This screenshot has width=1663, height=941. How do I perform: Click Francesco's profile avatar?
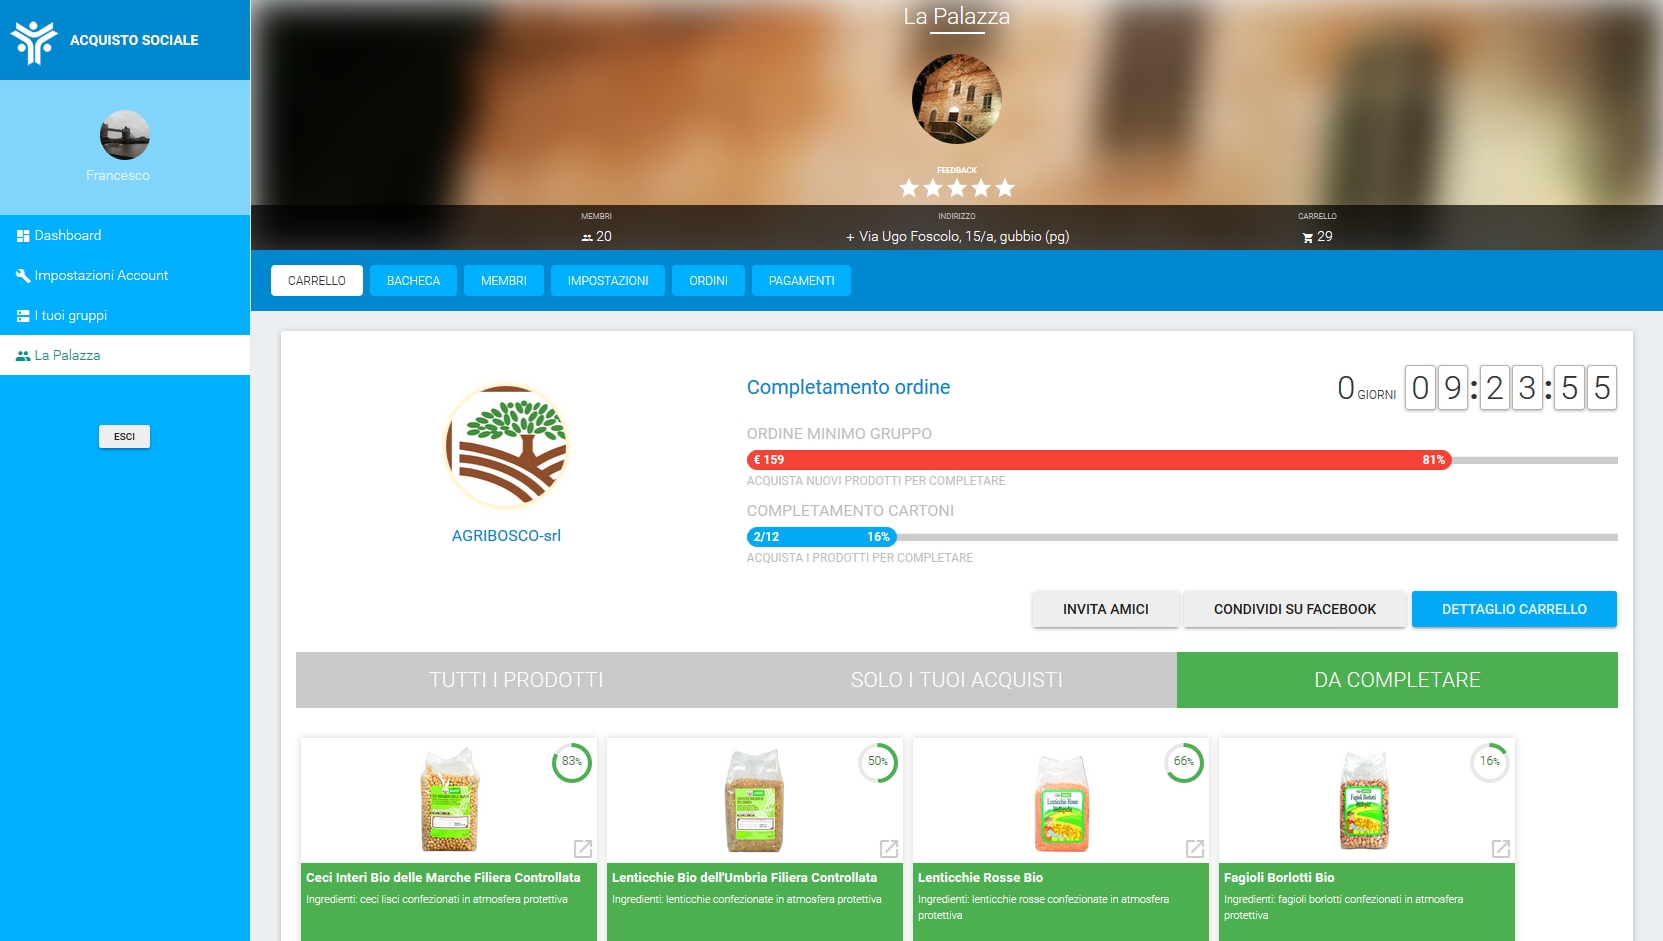125,135
